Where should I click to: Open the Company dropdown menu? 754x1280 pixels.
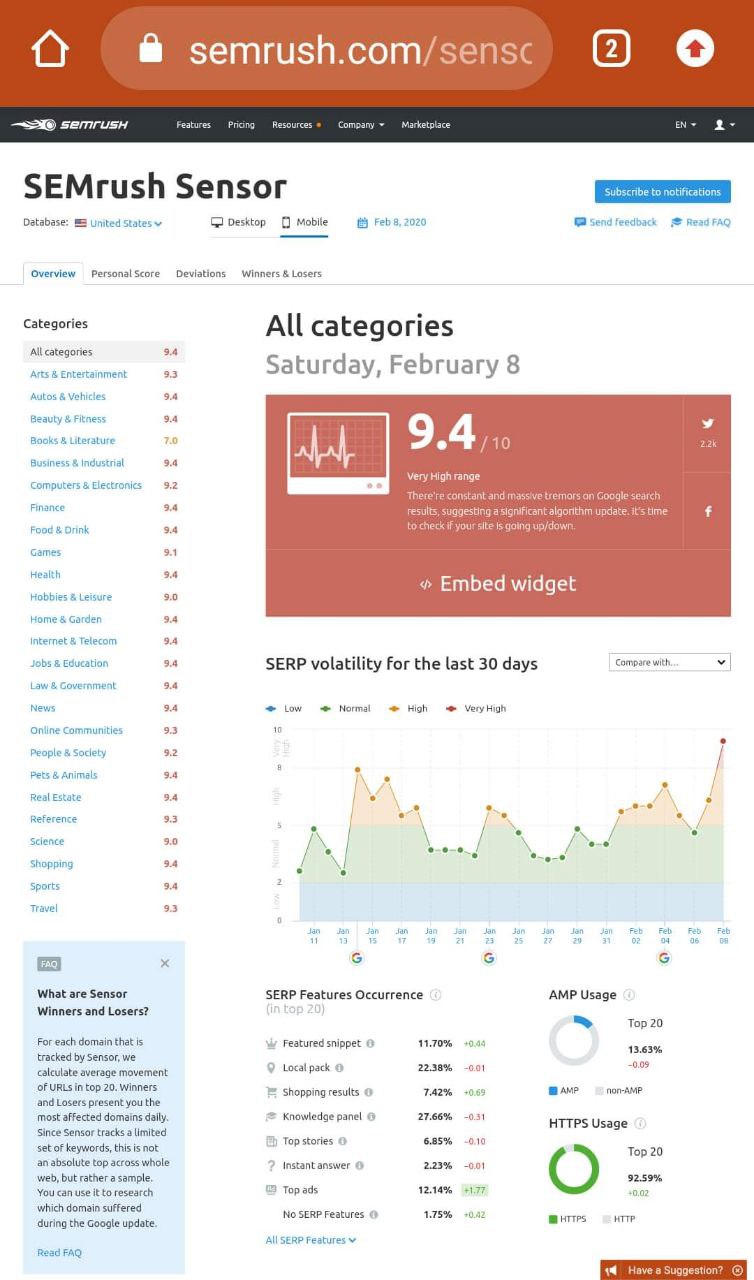point(361,125)
